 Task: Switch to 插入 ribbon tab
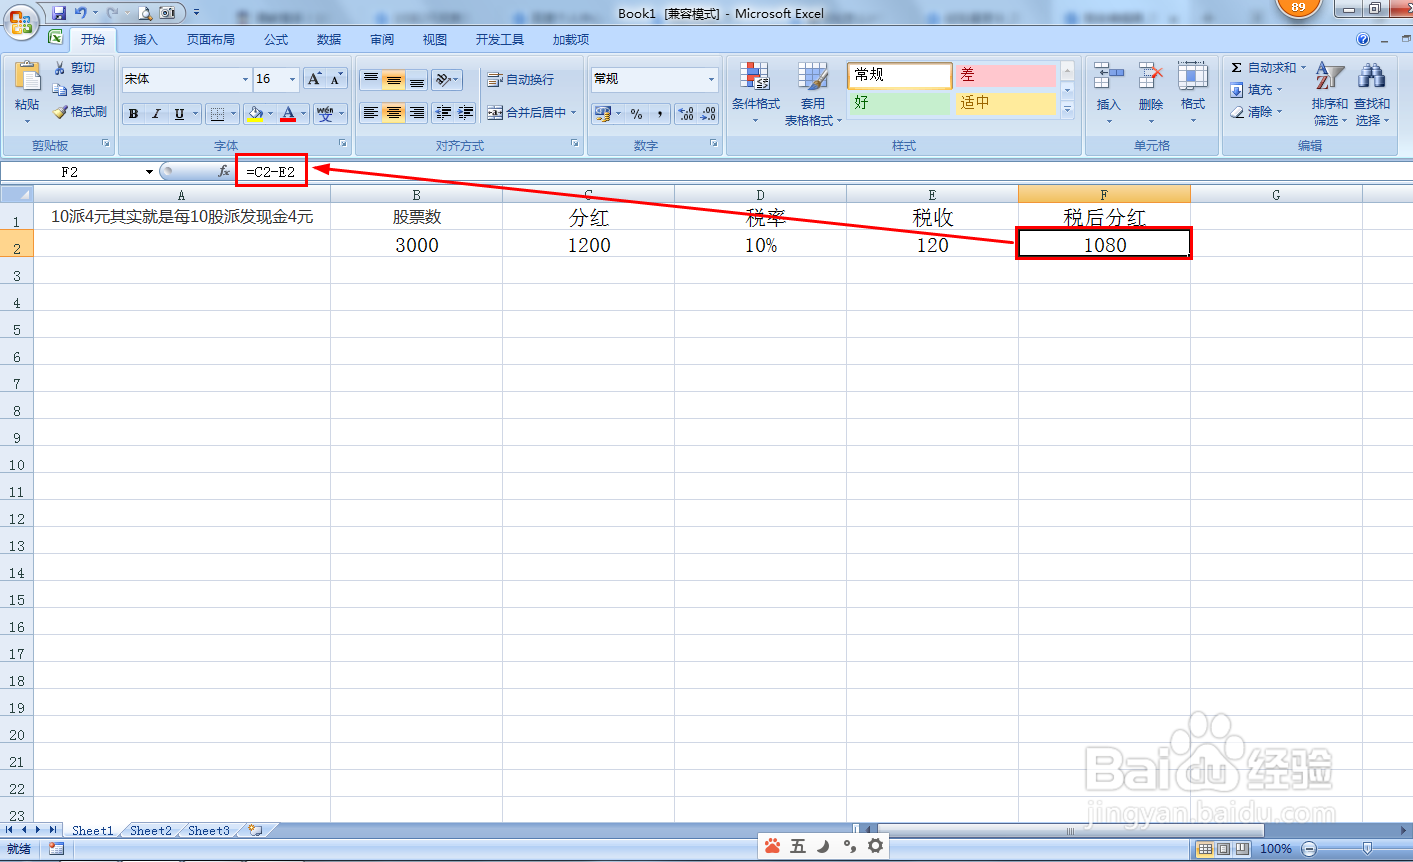click(x=146, y=40)
